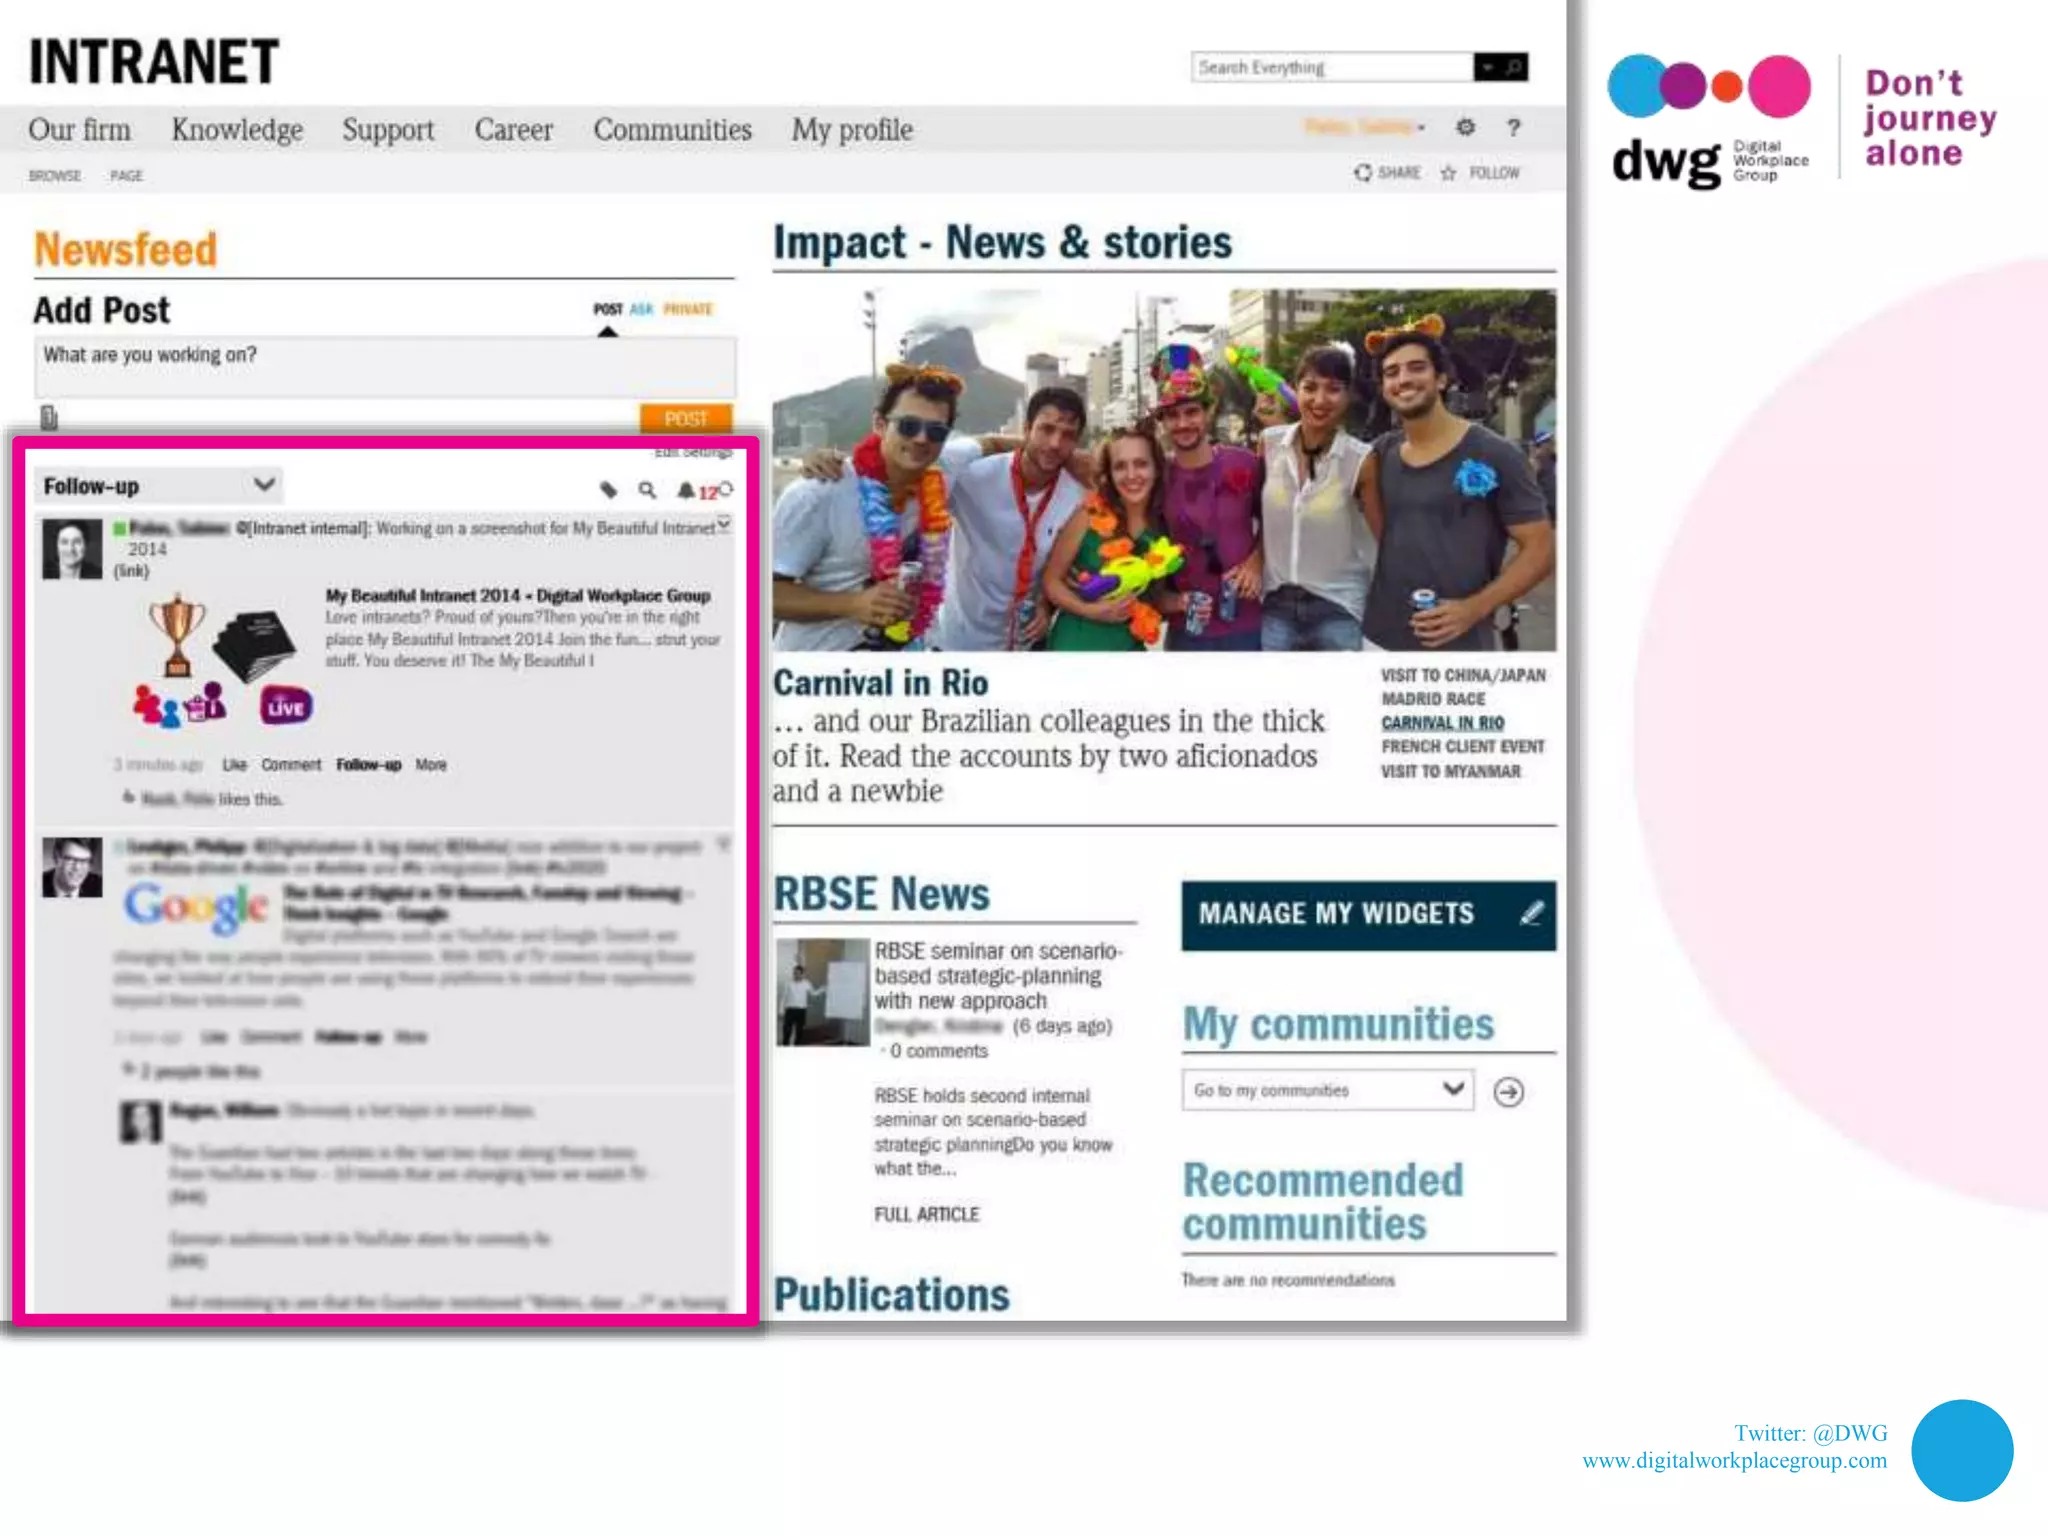The width and height of the screenshot is (2048, 1536).
Task: Open the user name dropdown arrow
Action: pyautogui.click(x=1421, y=127)
